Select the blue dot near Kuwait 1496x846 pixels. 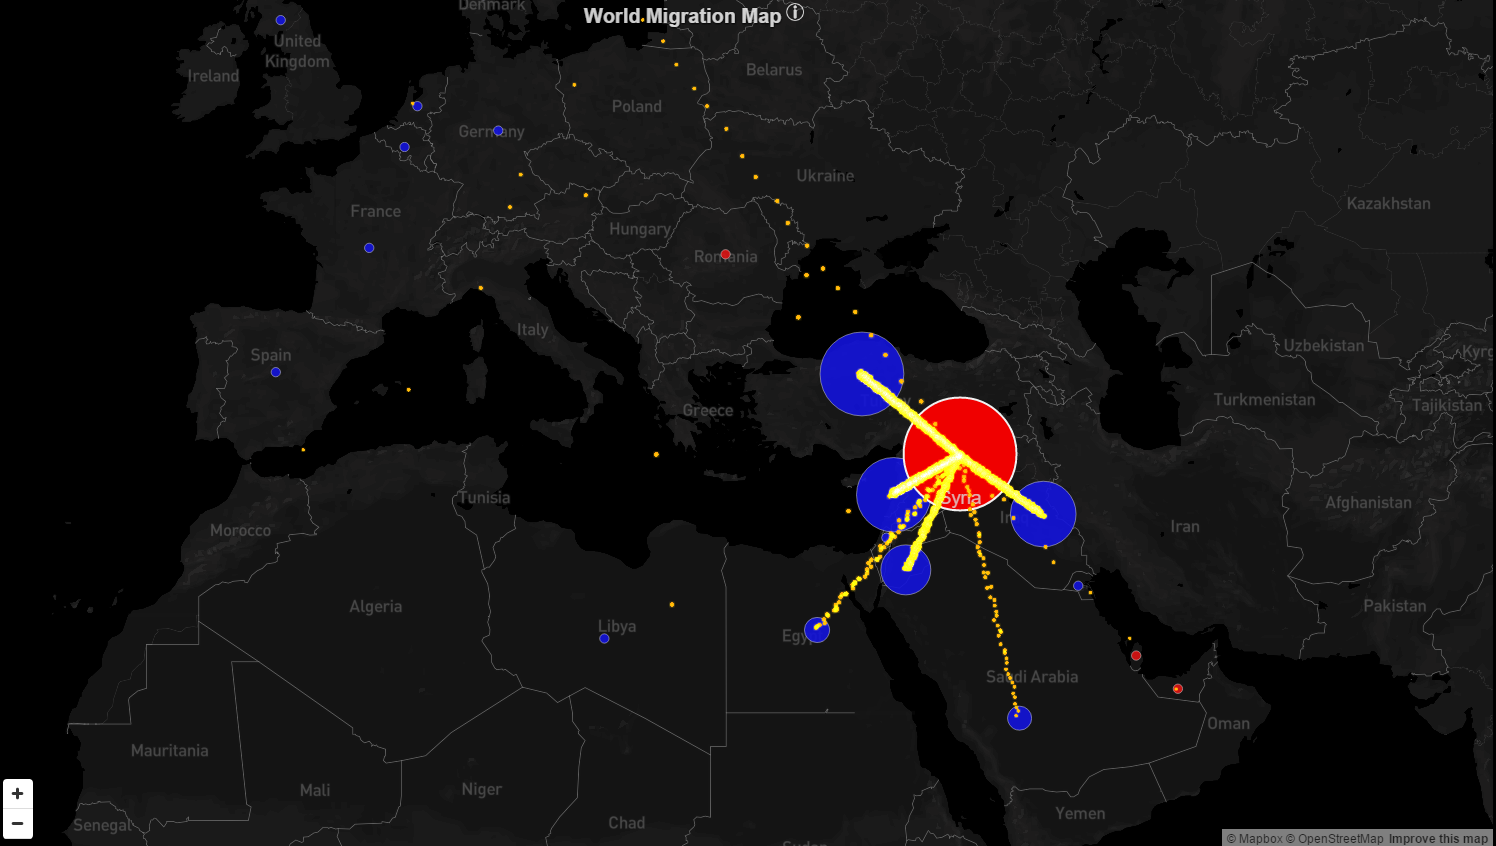[1078, 586]
